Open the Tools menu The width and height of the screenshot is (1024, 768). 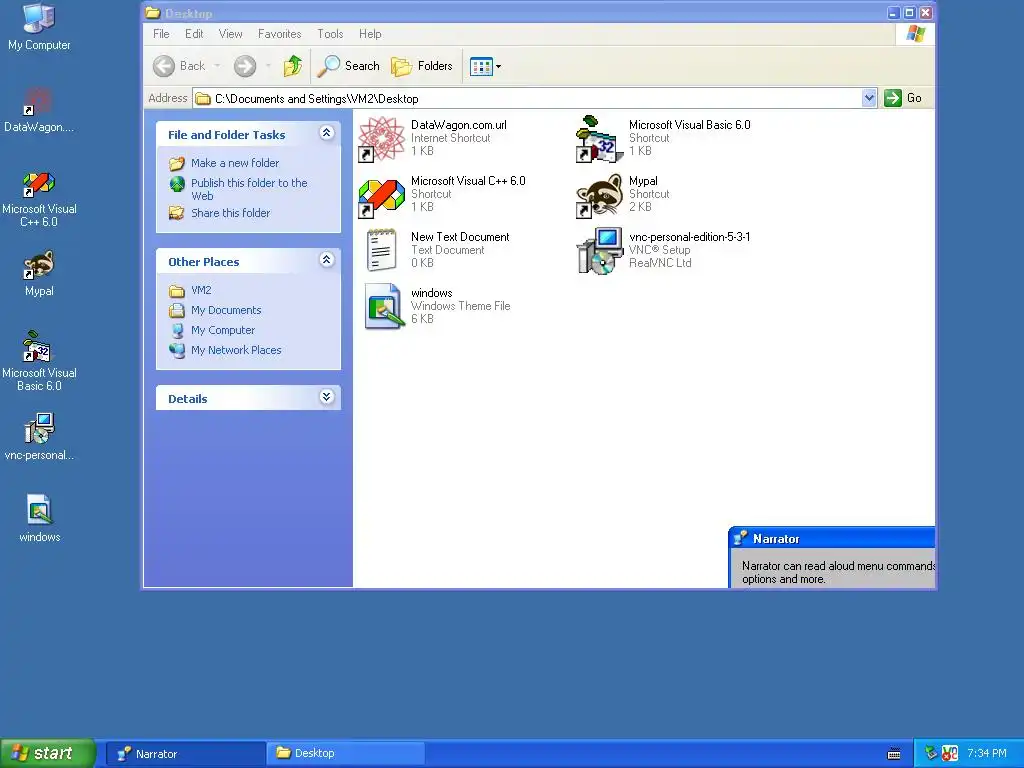(330, 34)
